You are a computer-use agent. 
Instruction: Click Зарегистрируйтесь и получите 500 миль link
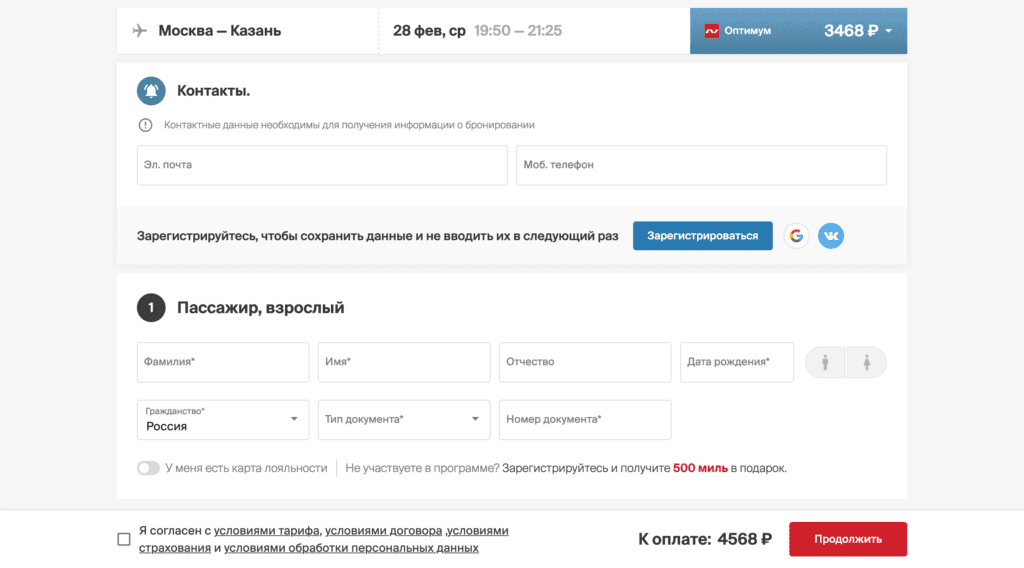(x=615, y=468)
